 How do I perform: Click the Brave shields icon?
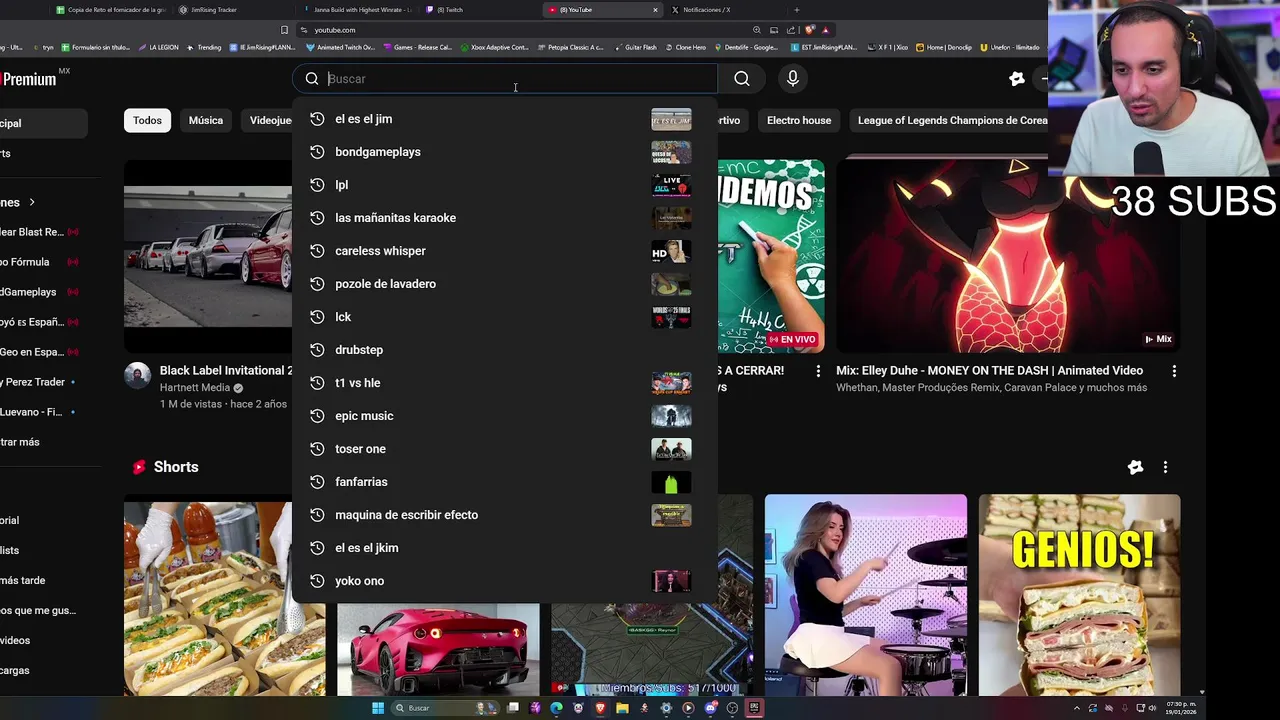pyautogui.click(x=809, y=30)
